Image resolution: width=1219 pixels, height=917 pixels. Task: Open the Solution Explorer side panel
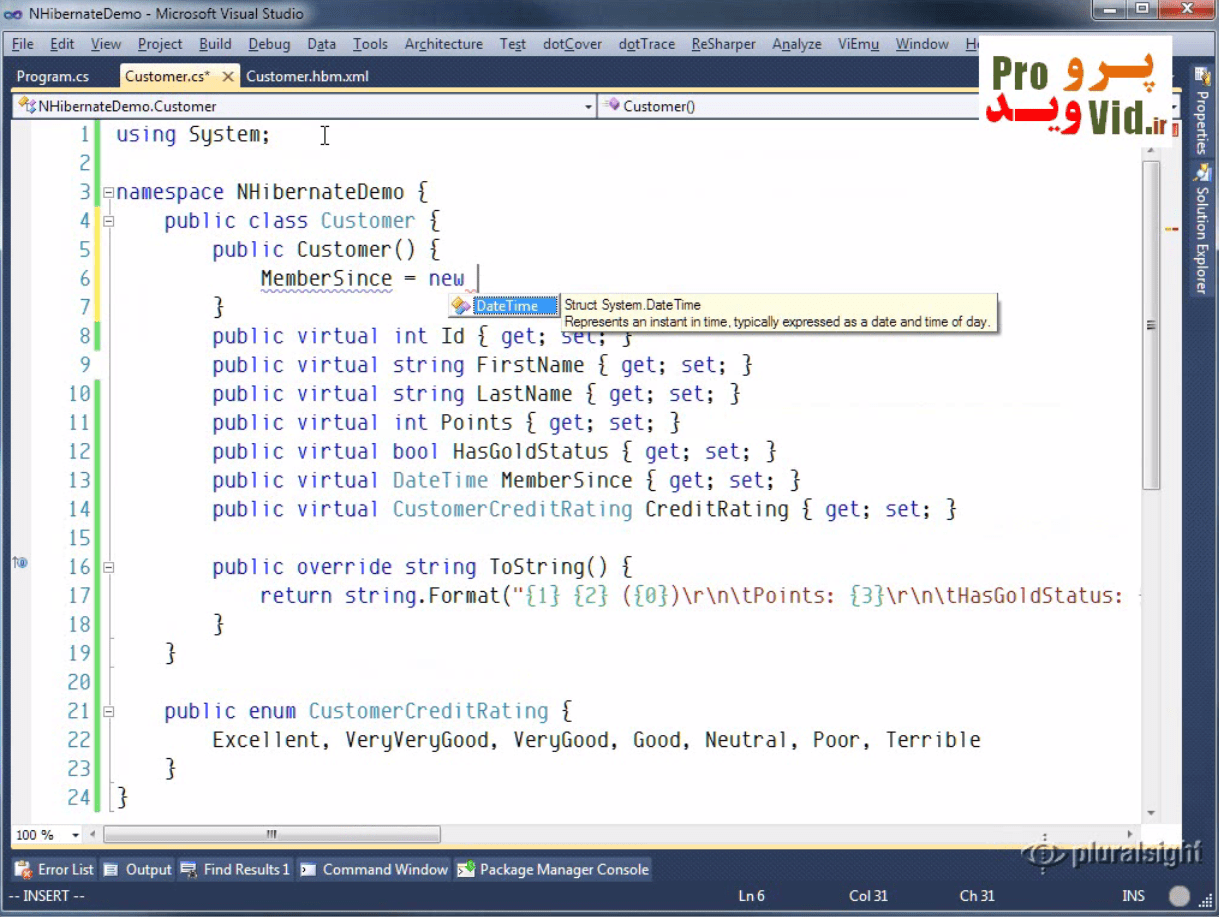tap(1201, 230)
